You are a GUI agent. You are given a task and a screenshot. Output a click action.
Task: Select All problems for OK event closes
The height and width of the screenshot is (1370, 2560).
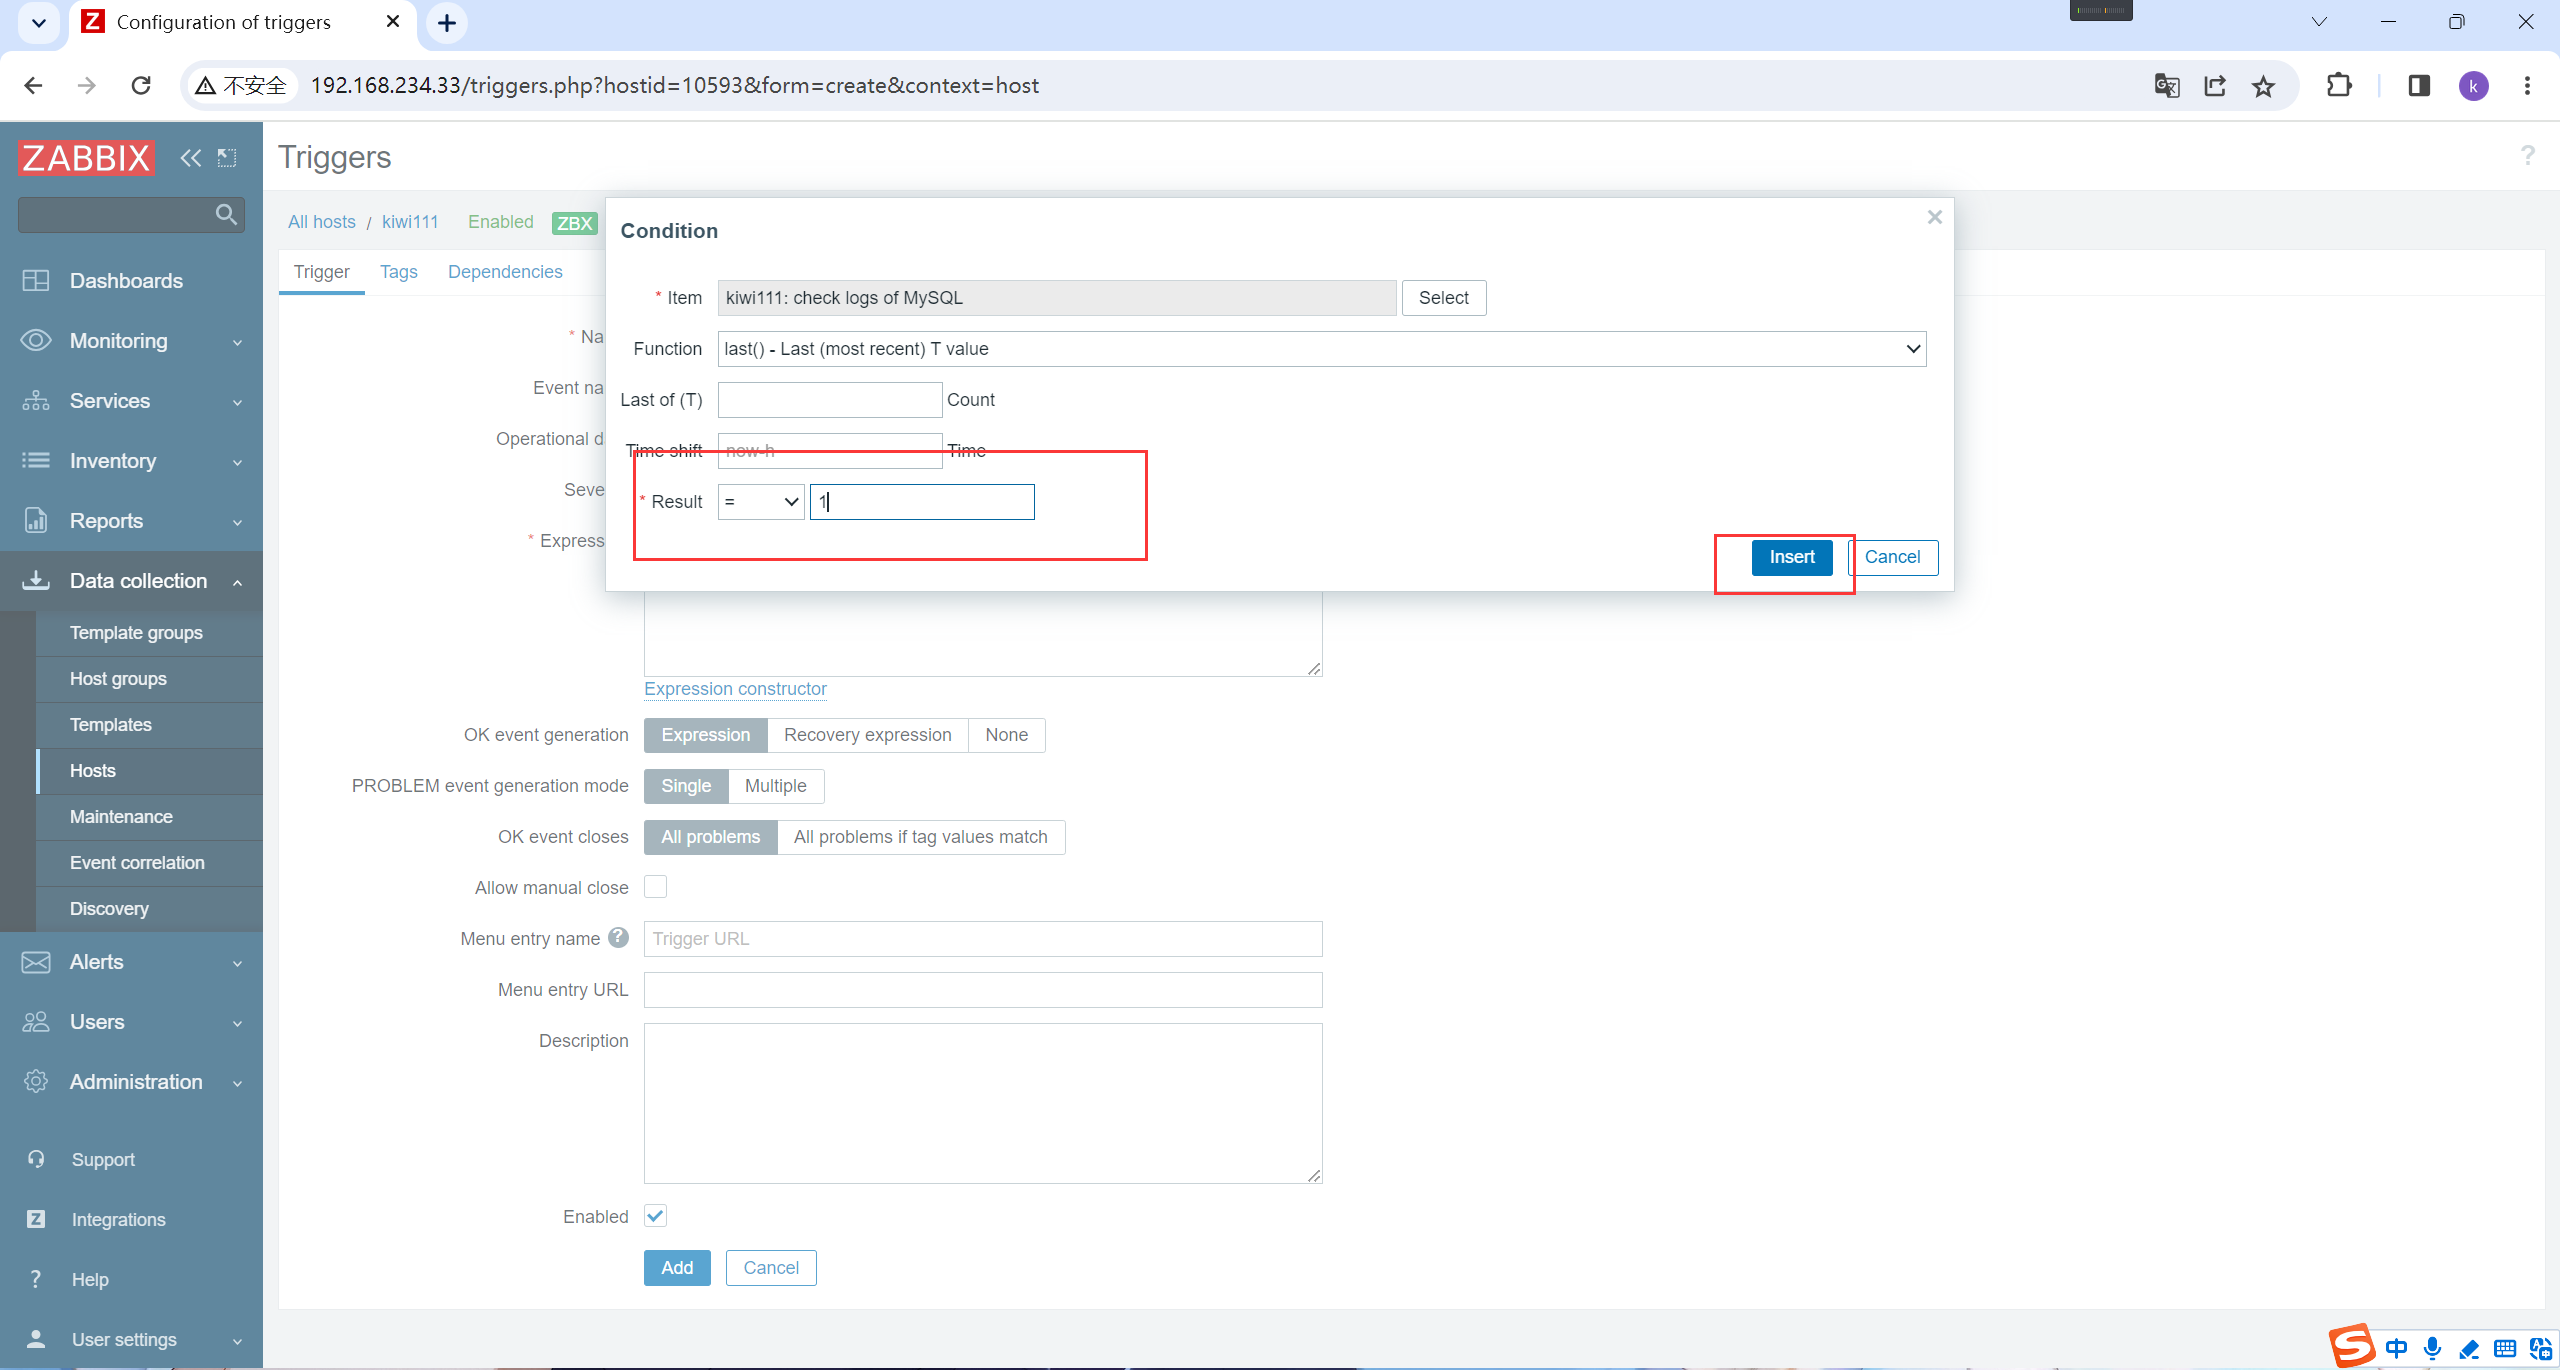pos(710,837)
